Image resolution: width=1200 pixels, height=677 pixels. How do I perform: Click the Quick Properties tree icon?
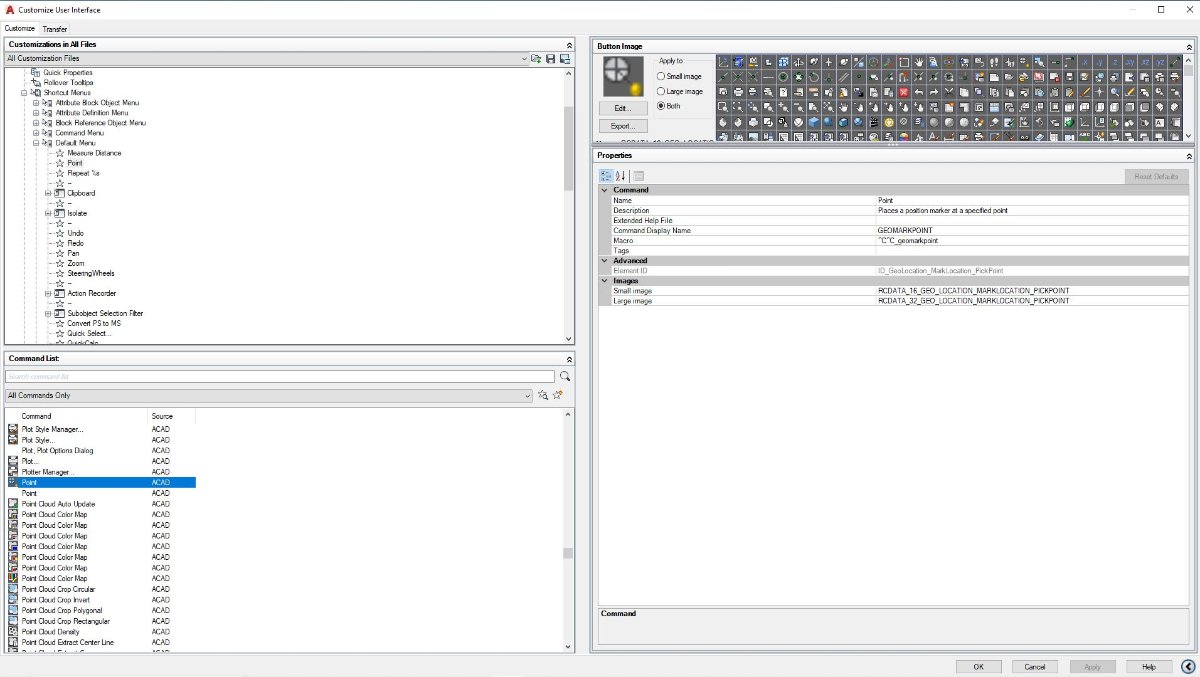(36, 72)
